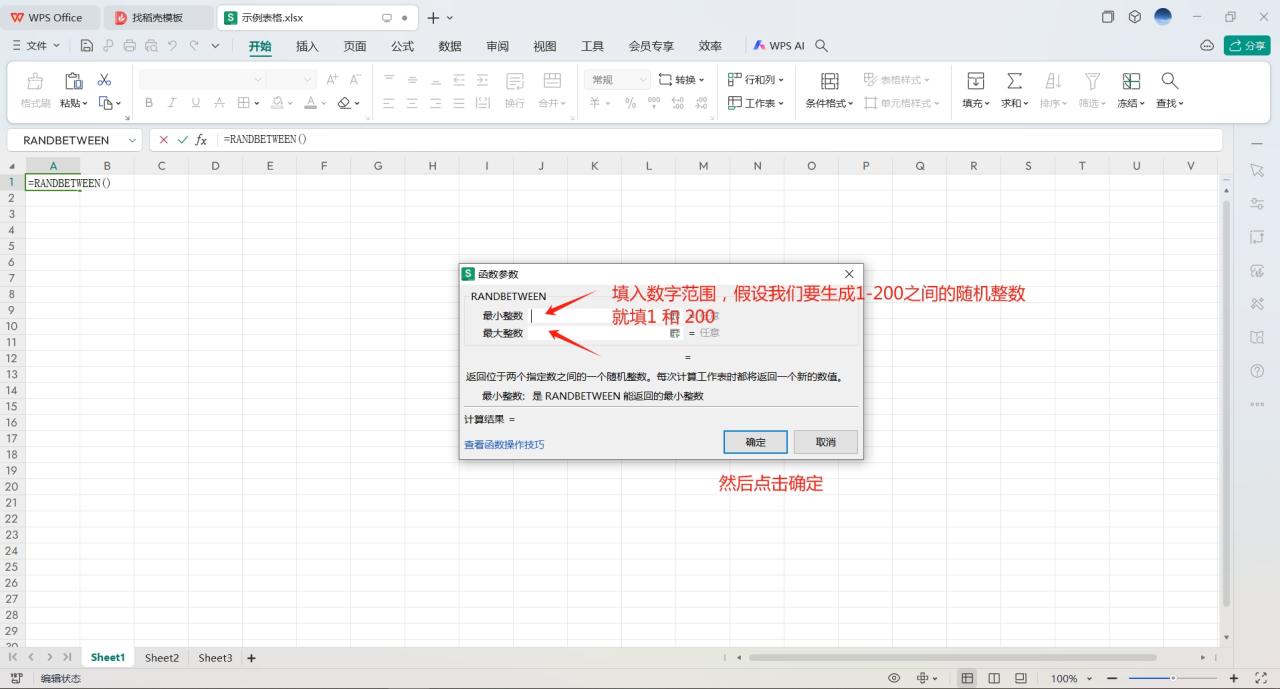Switch to the 公式 ribbon tab
This screenshot has width=1280, height=689.
402,46
